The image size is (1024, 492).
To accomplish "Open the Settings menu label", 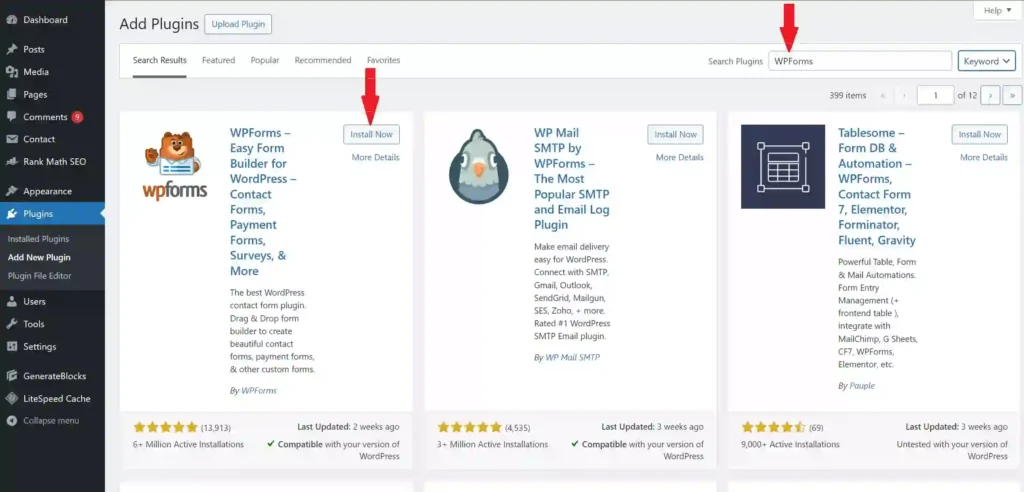I will coord(40,347).
